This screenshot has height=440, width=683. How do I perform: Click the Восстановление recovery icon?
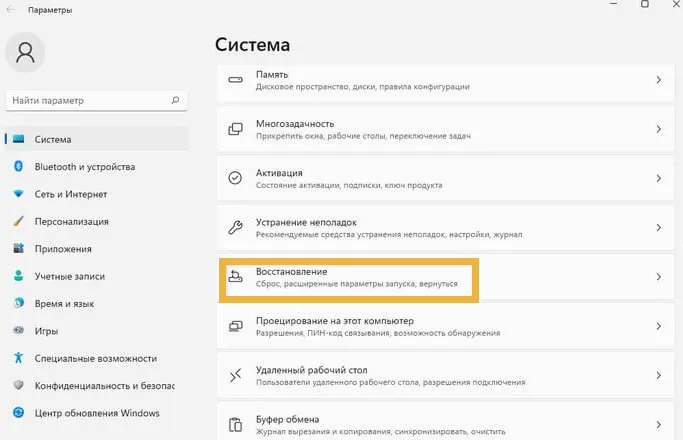(x=235, y=276)
